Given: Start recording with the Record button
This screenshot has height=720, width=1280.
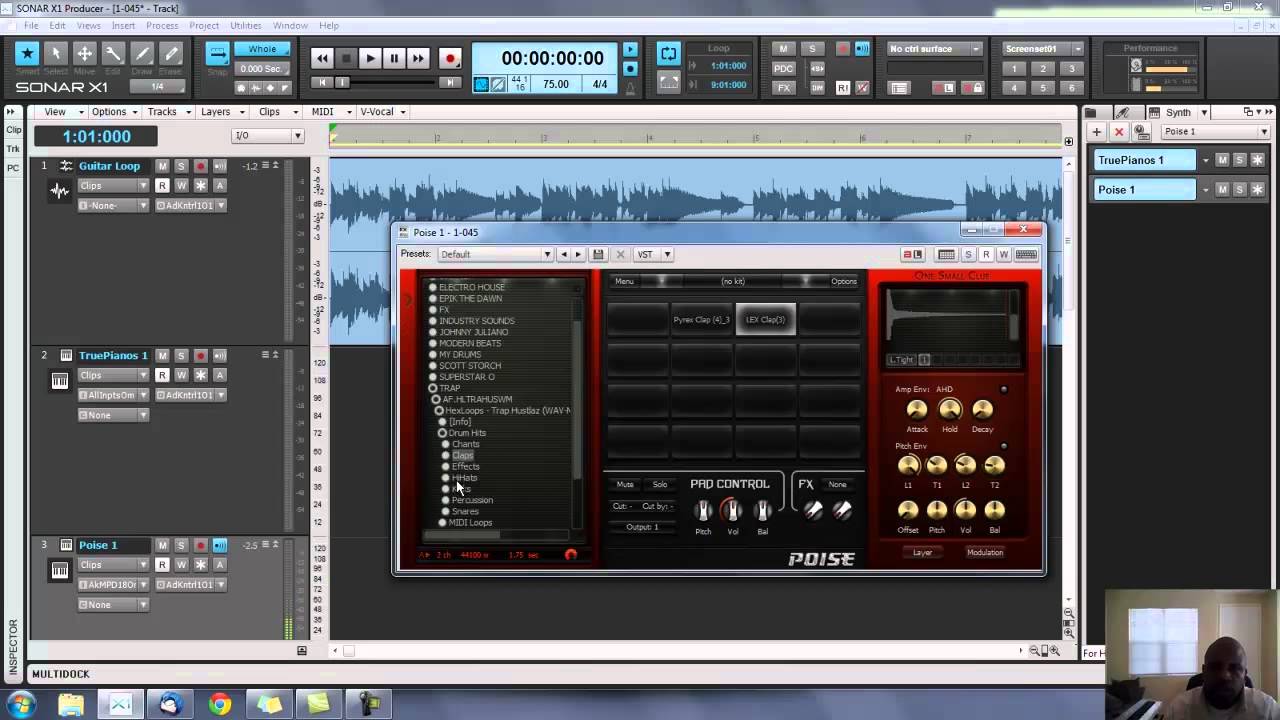Looking at the screenshot, I should [450, 58].
